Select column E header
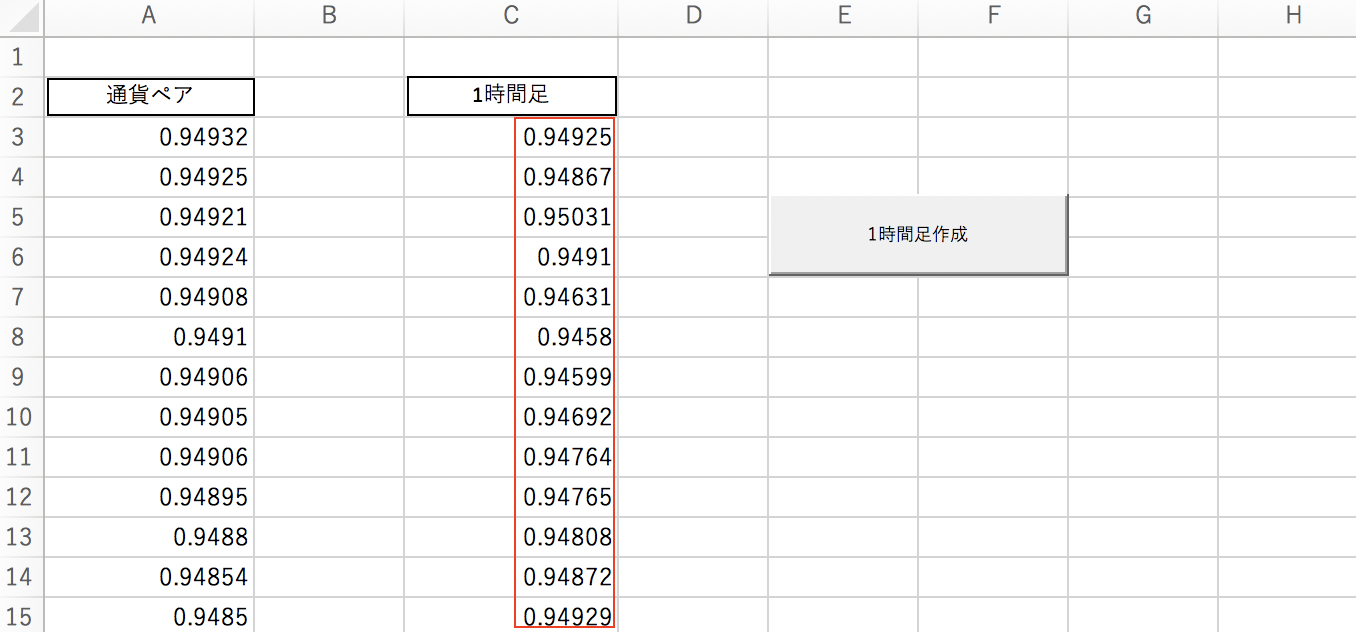1356x632 pixels. coord(843,15)
